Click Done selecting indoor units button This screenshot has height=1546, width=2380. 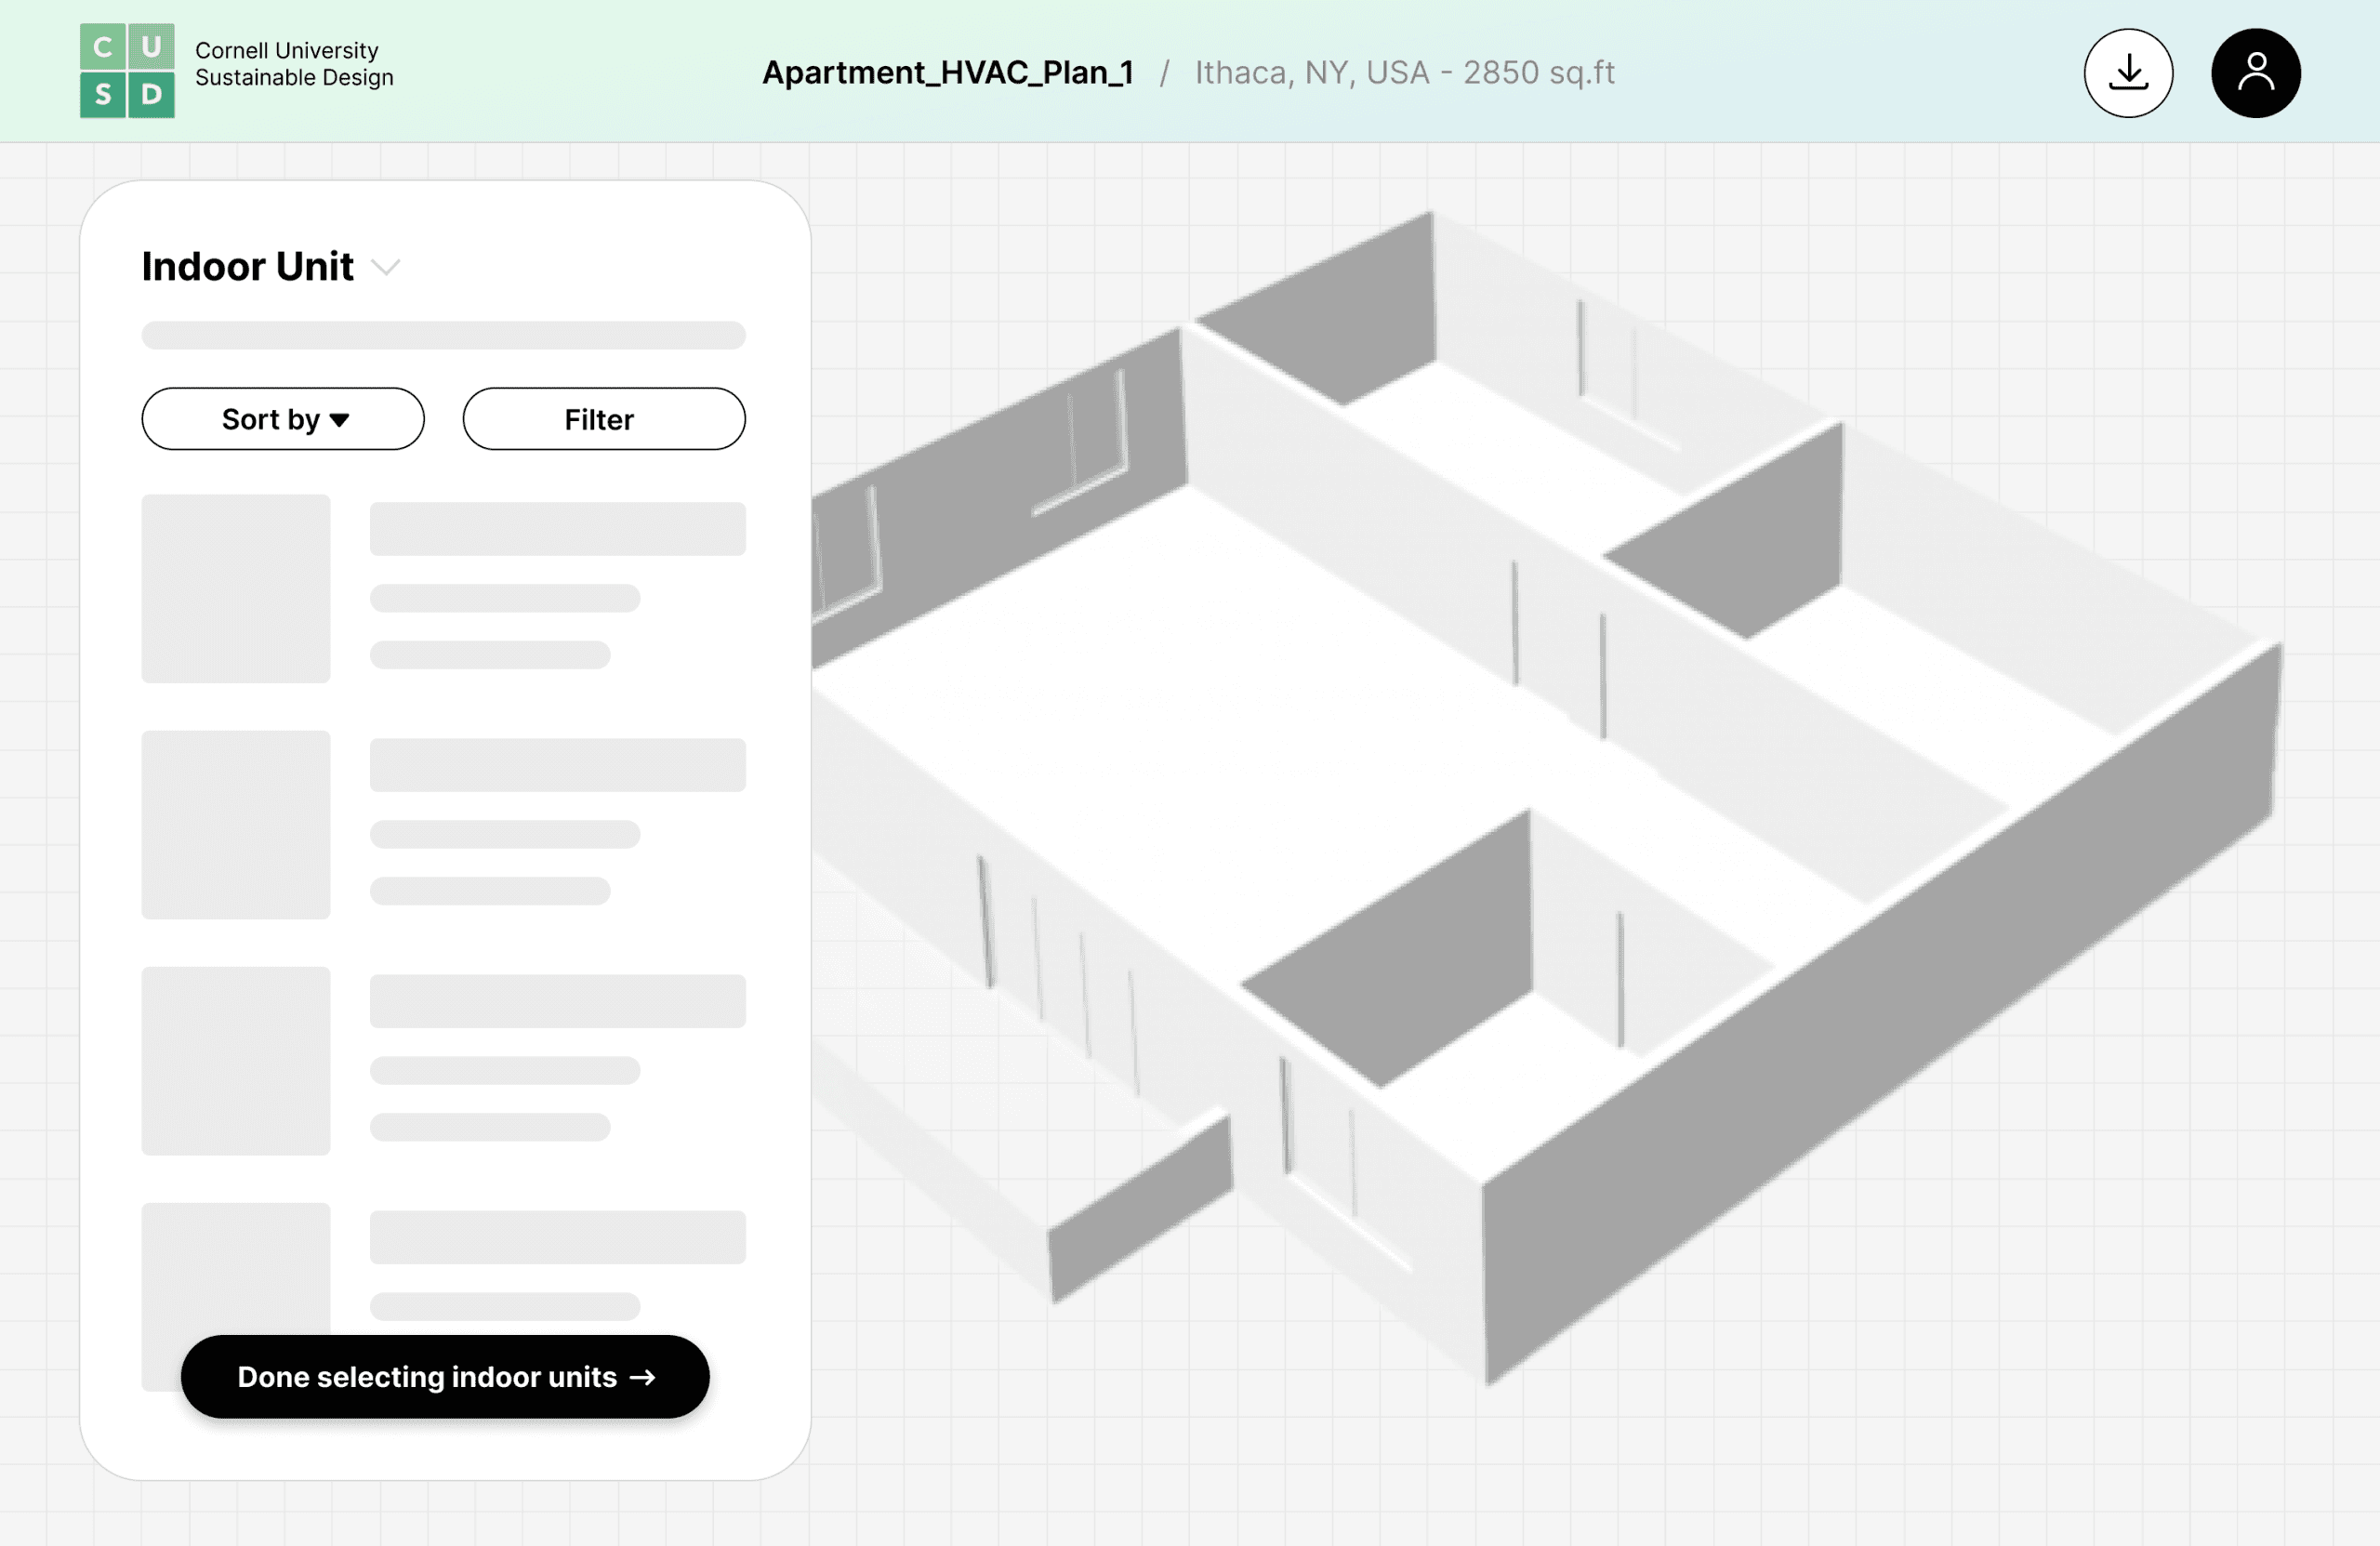click(445, 1376)
